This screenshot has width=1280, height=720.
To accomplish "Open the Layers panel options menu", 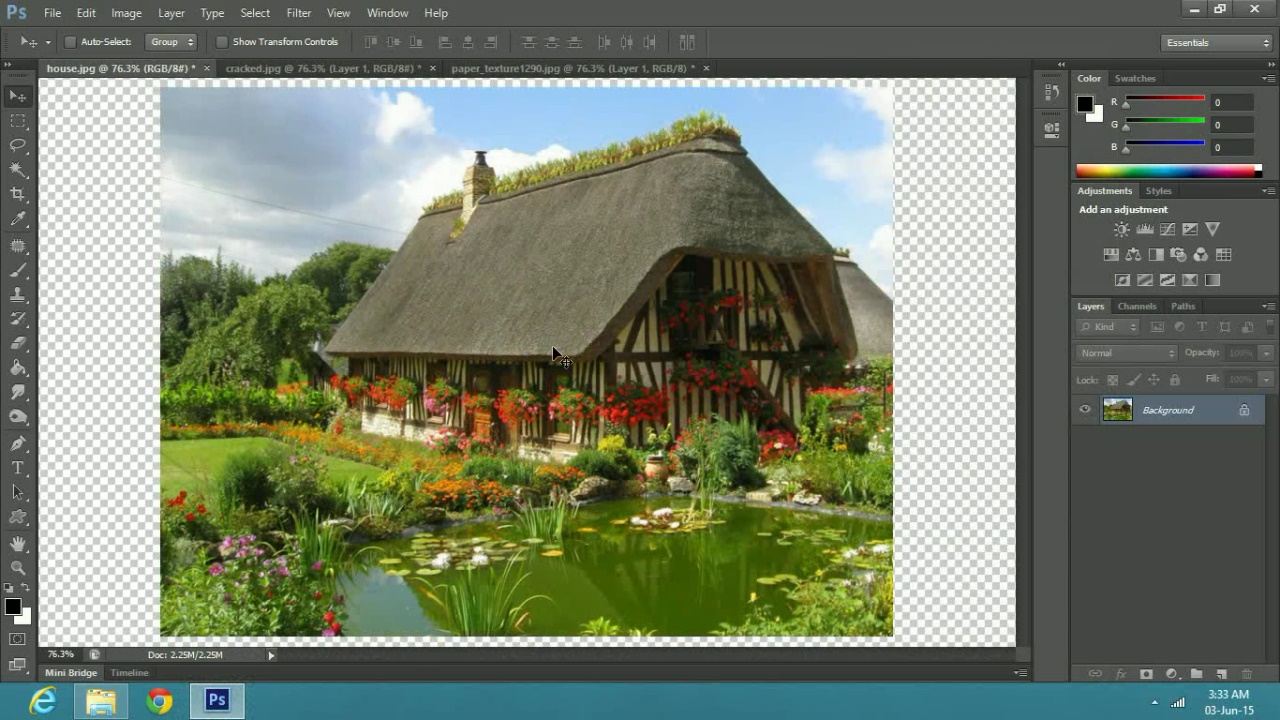I will tap(1268, 306).
